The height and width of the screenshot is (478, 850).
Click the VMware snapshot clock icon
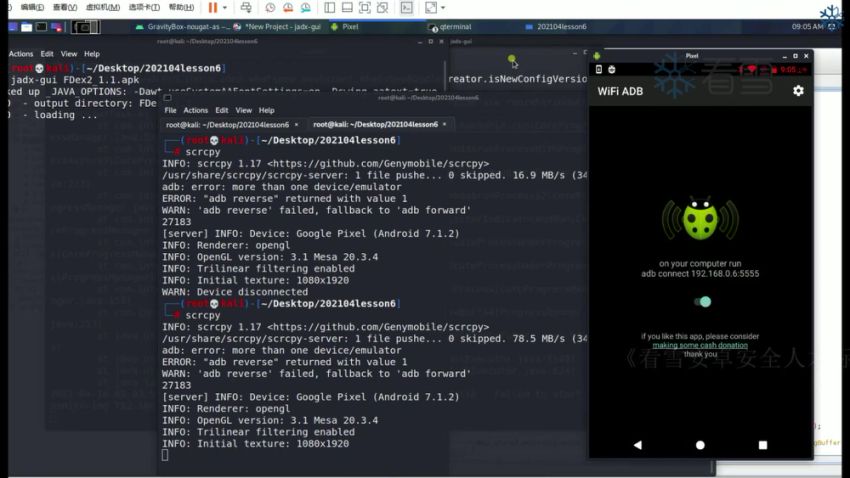272,7
